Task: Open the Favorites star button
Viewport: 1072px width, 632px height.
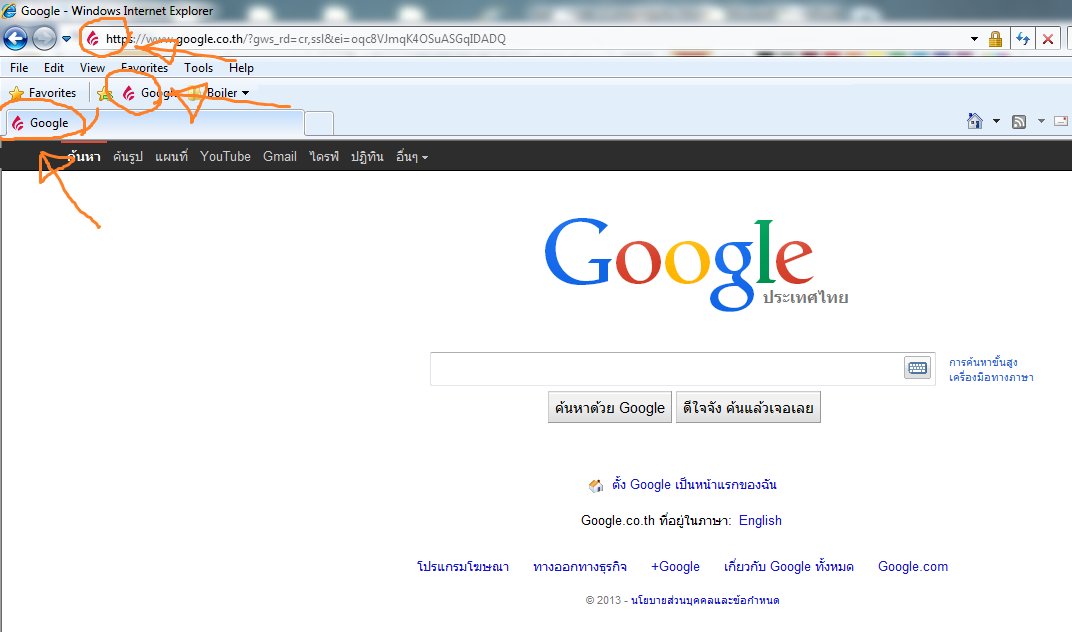Action: pyautogui.click(x=42, y=93)
